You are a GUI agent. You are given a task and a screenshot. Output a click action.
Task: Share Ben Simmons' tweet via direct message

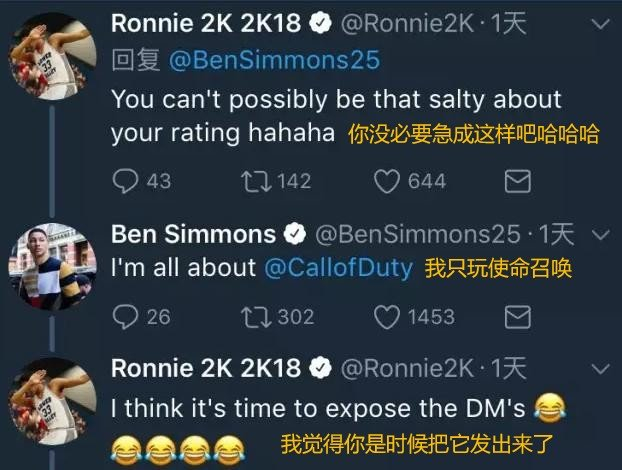click(517, 317)
